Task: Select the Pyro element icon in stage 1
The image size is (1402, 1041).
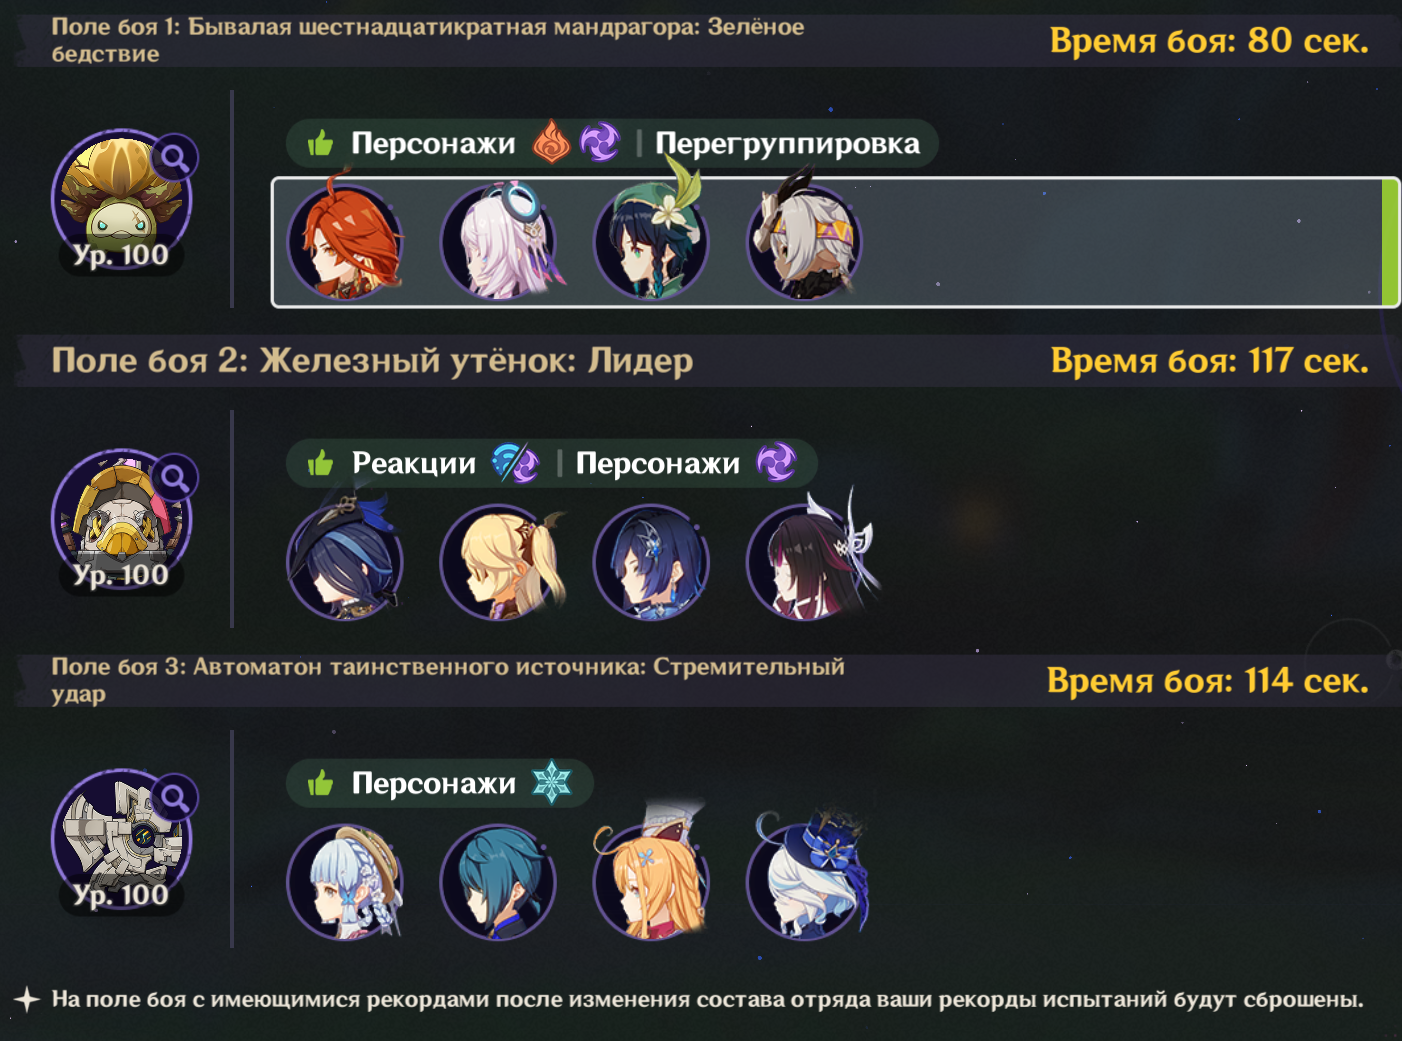Action: pyautogui.click(x=551, y=143)
